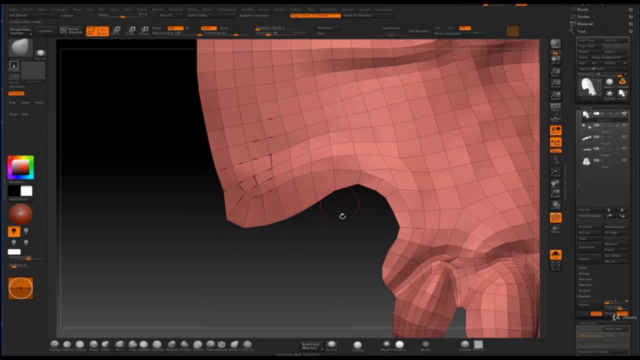Image resolution: width=640 pixels, height=360 pixels.
Task: Click Append subtool button
Action: [x=616, y=244]
